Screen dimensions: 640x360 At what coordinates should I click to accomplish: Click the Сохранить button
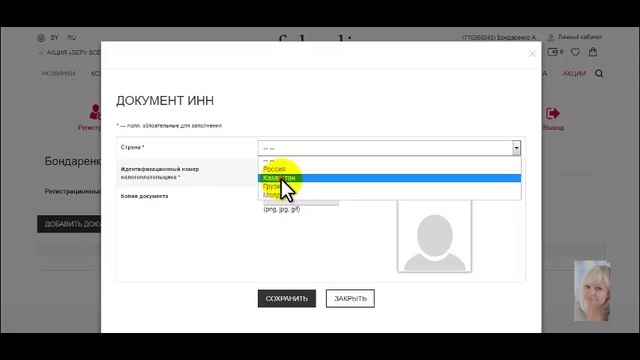(287, 298)
